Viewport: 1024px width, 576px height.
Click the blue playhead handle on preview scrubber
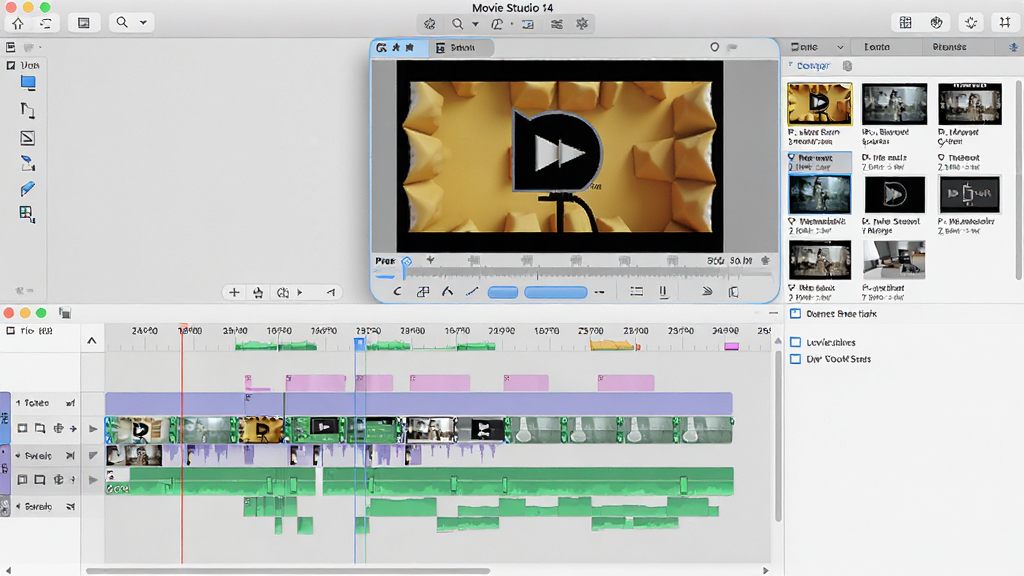tap(406, 261)
